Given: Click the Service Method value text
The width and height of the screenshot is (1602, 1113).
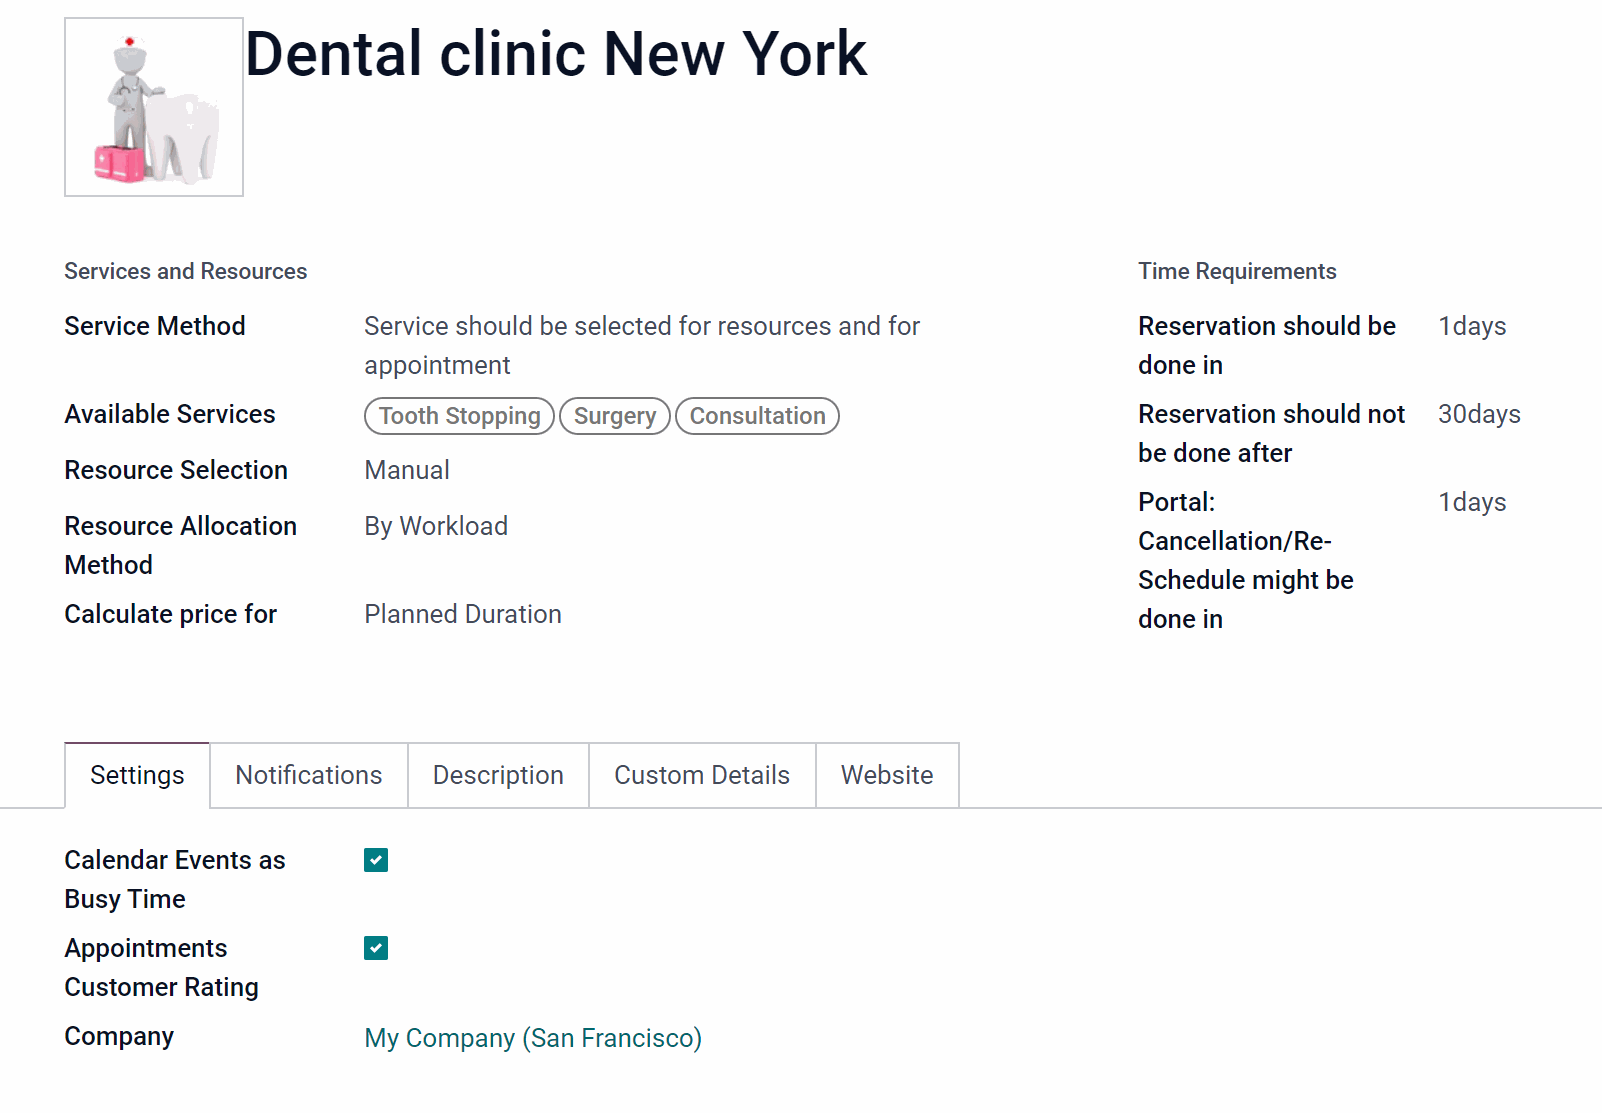Looking at the screenshot, I should click(x=642, y=346).
